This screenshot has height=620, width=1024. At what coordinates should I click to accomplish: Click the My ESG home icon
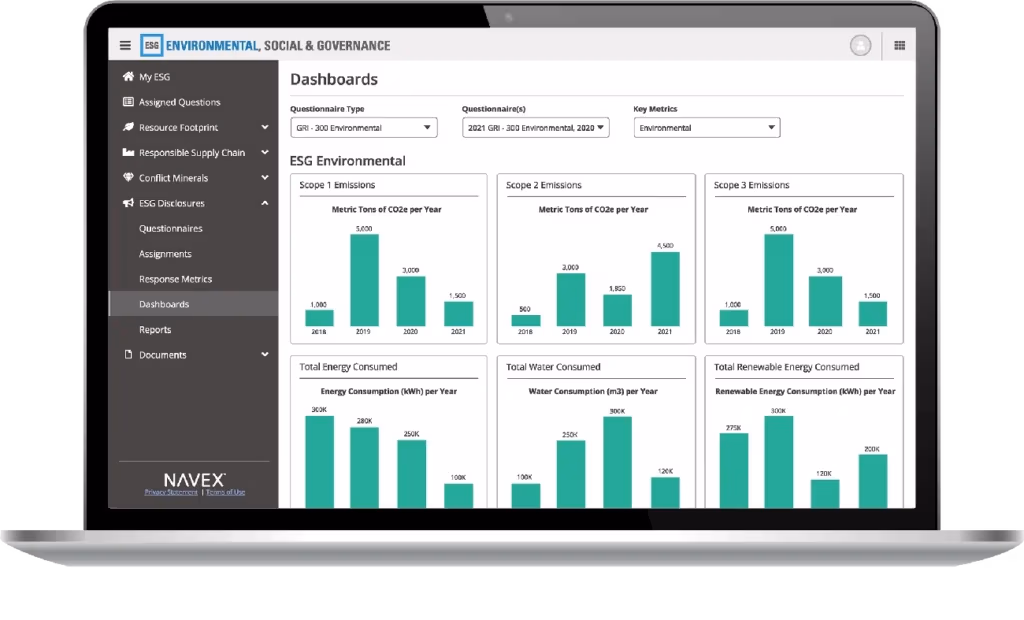pos(128,76)
